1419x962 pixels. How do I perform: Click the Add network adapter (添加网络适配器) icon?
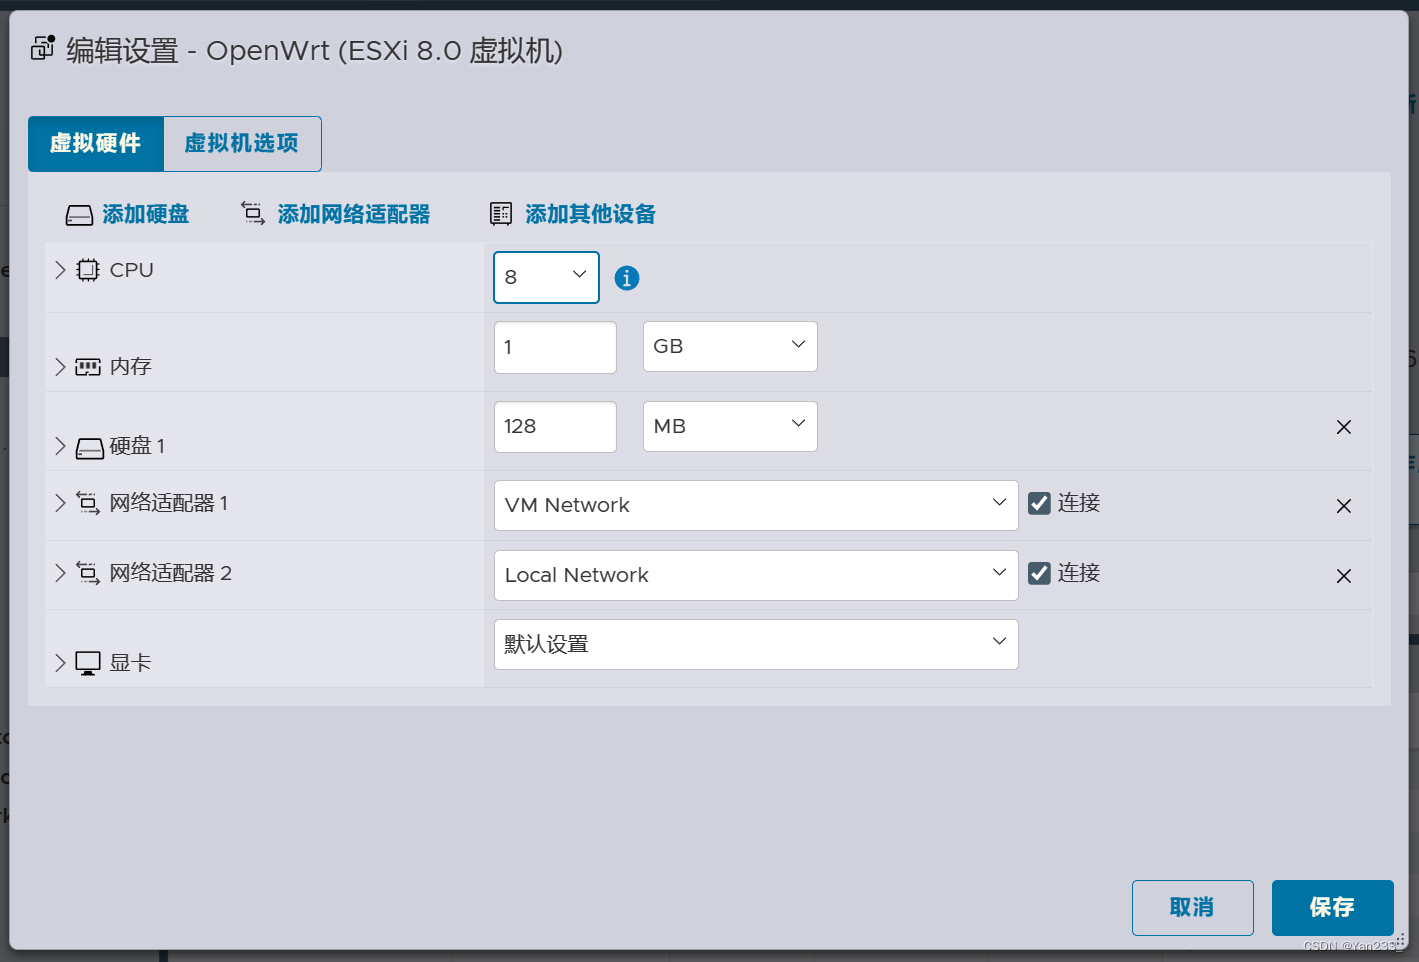[251, 214]
